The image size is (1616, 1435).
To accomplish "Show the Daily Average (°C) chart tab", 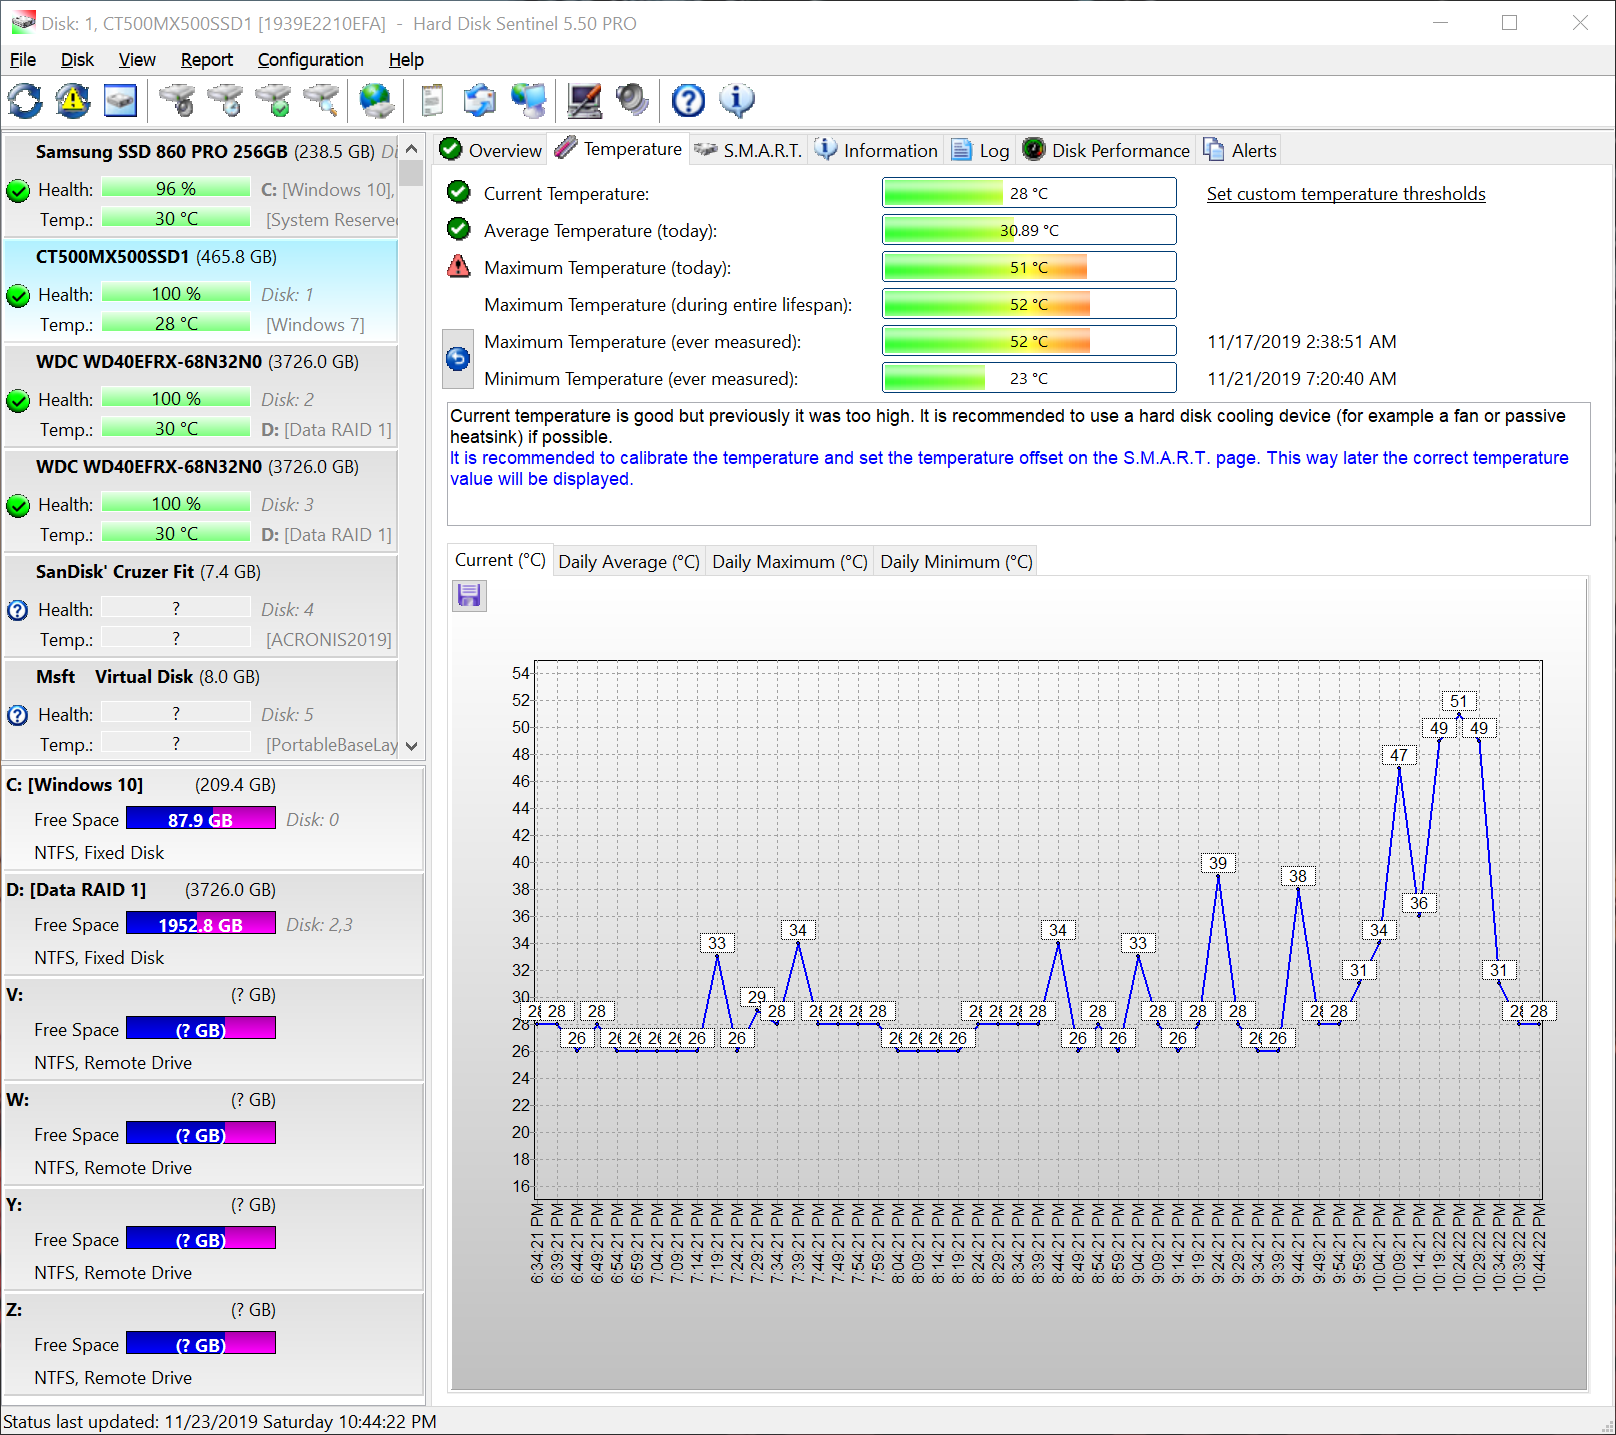I will [629, 562].
